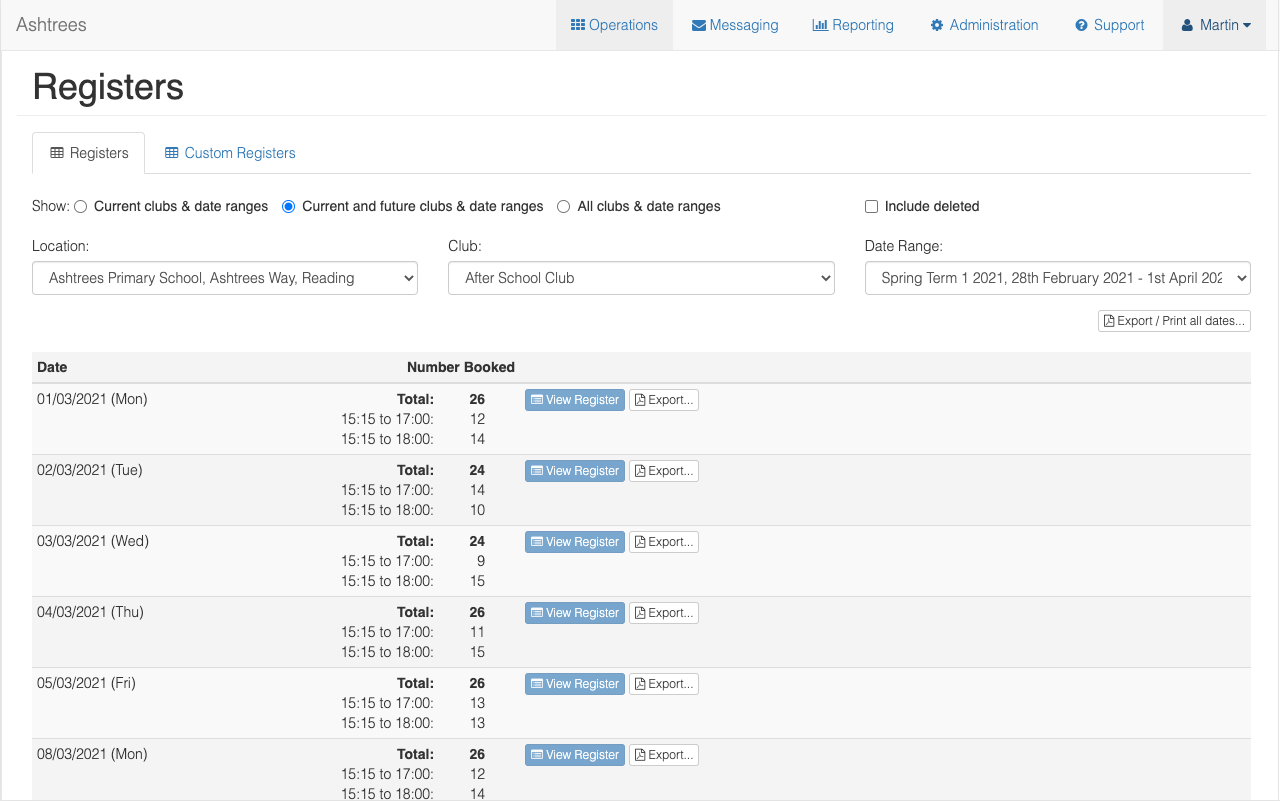Click the 01/03/2021 (Mon) date cell
The height and width of the screenshot is (801, 1280).
[92, 399]
